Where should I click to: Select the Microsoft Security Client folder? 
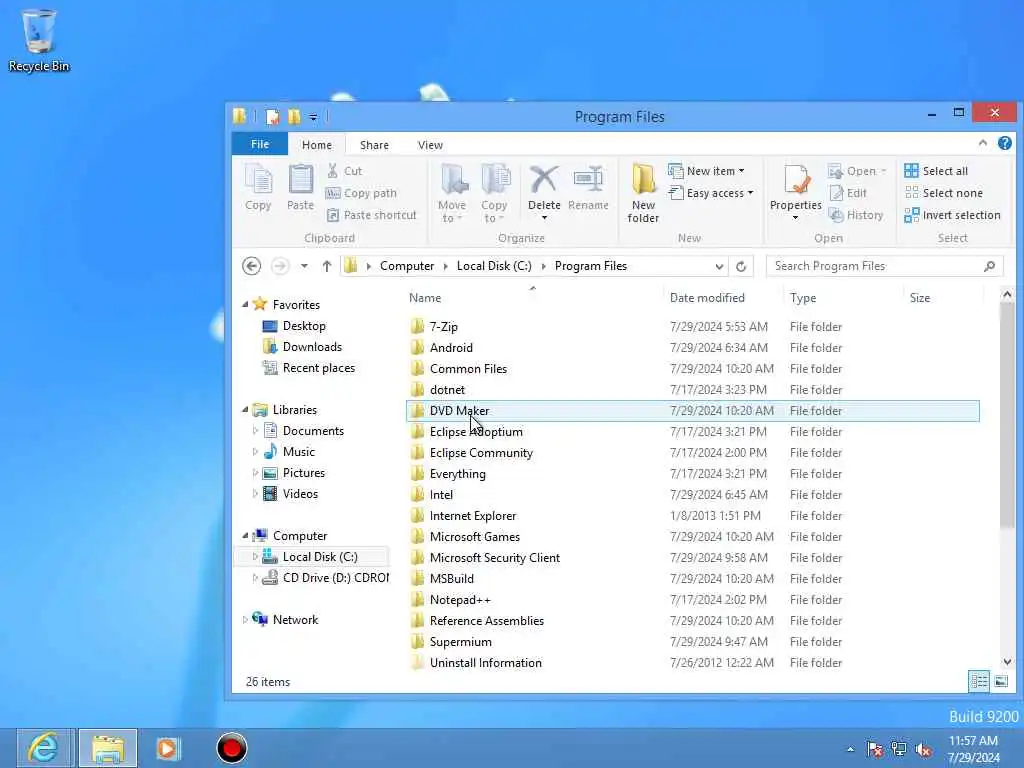[494, 558]
